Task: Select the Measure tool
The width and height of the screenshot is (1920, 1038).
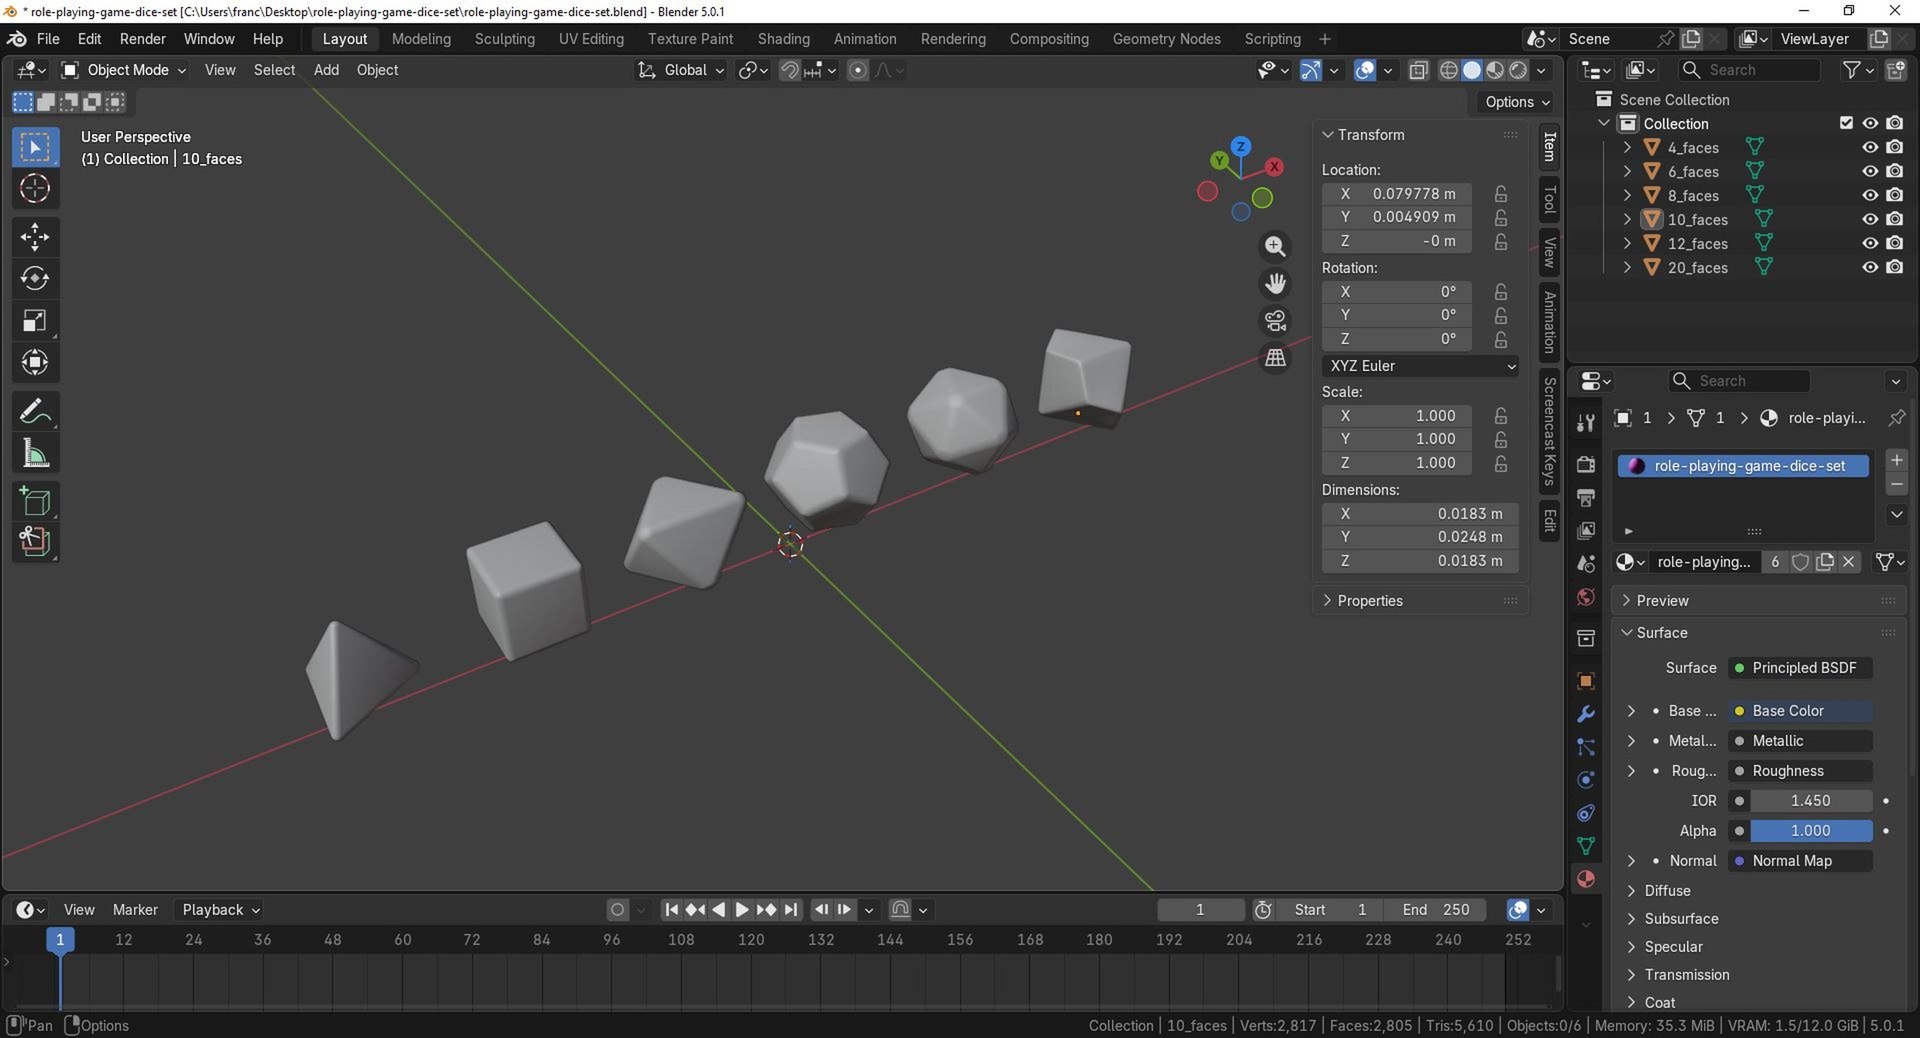Action: click(x=35, y=454)
